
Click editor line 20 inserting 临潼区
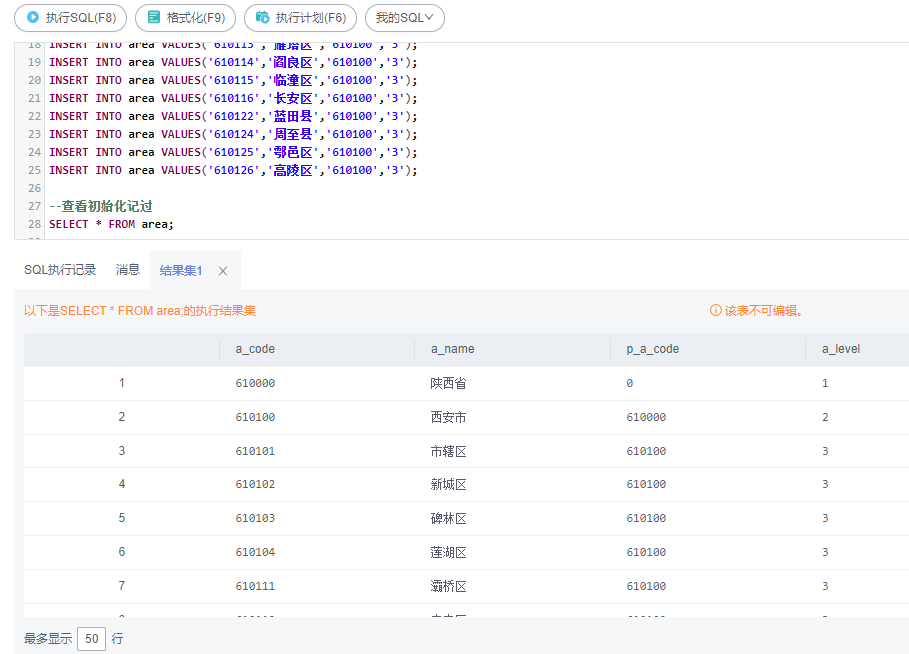pos(233,80)
